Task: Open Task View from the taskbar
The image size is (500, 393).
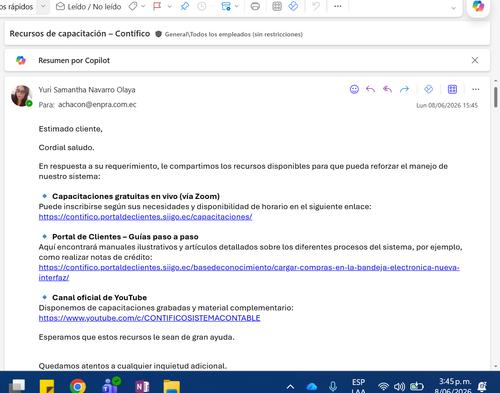Action: coord(17,386)
